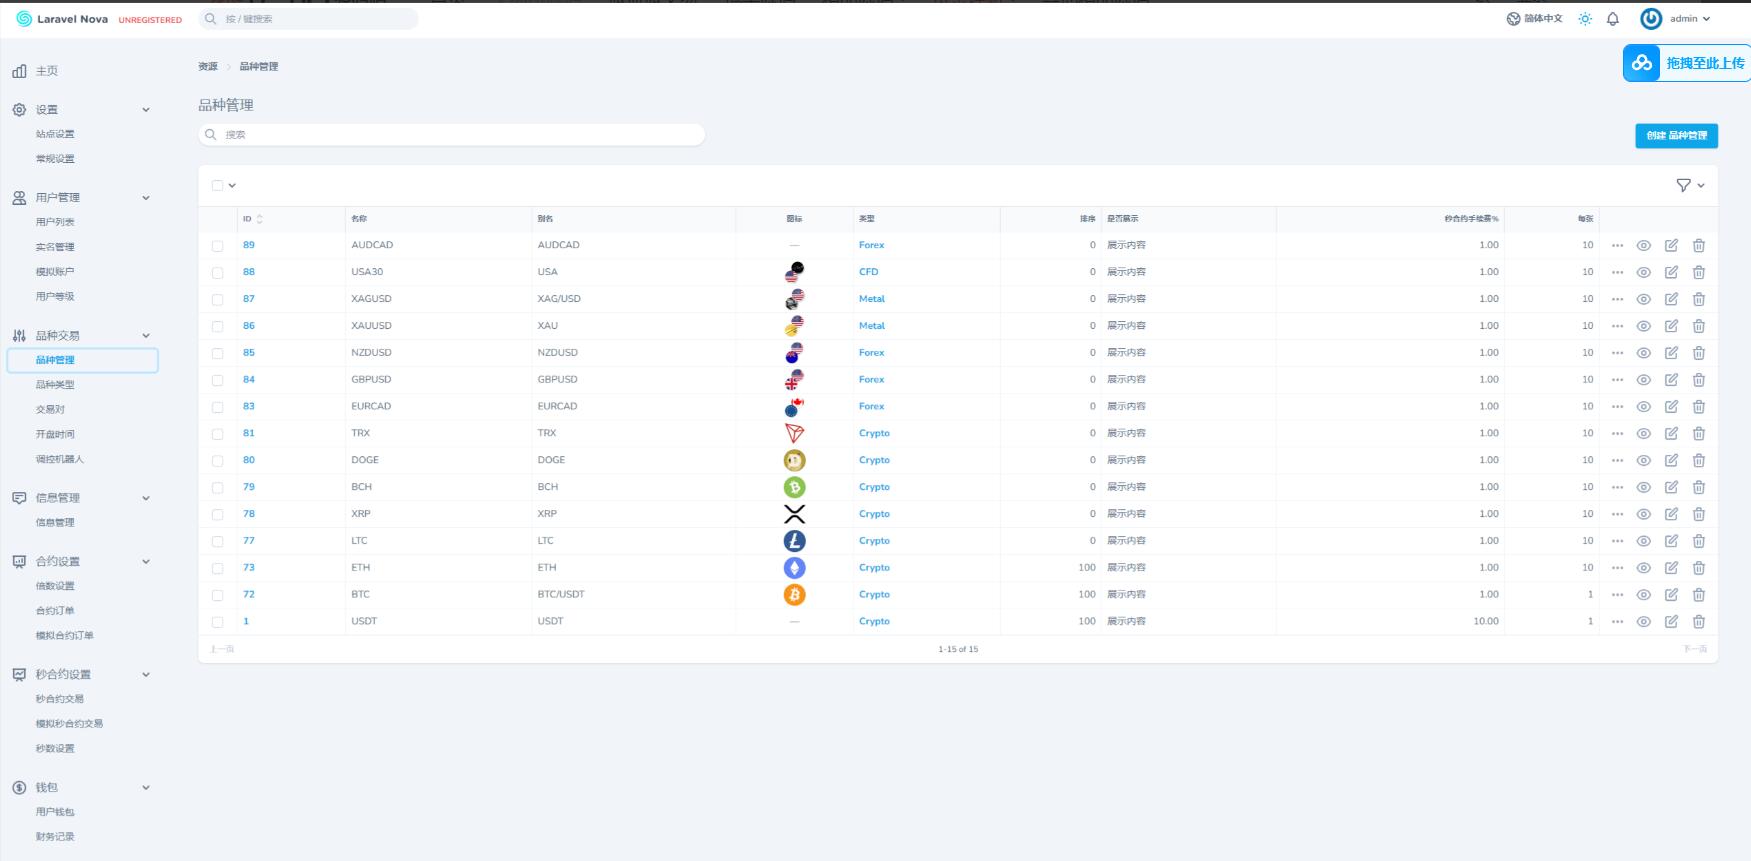Click the edit icon for the BTC row

pos(1671,595)
